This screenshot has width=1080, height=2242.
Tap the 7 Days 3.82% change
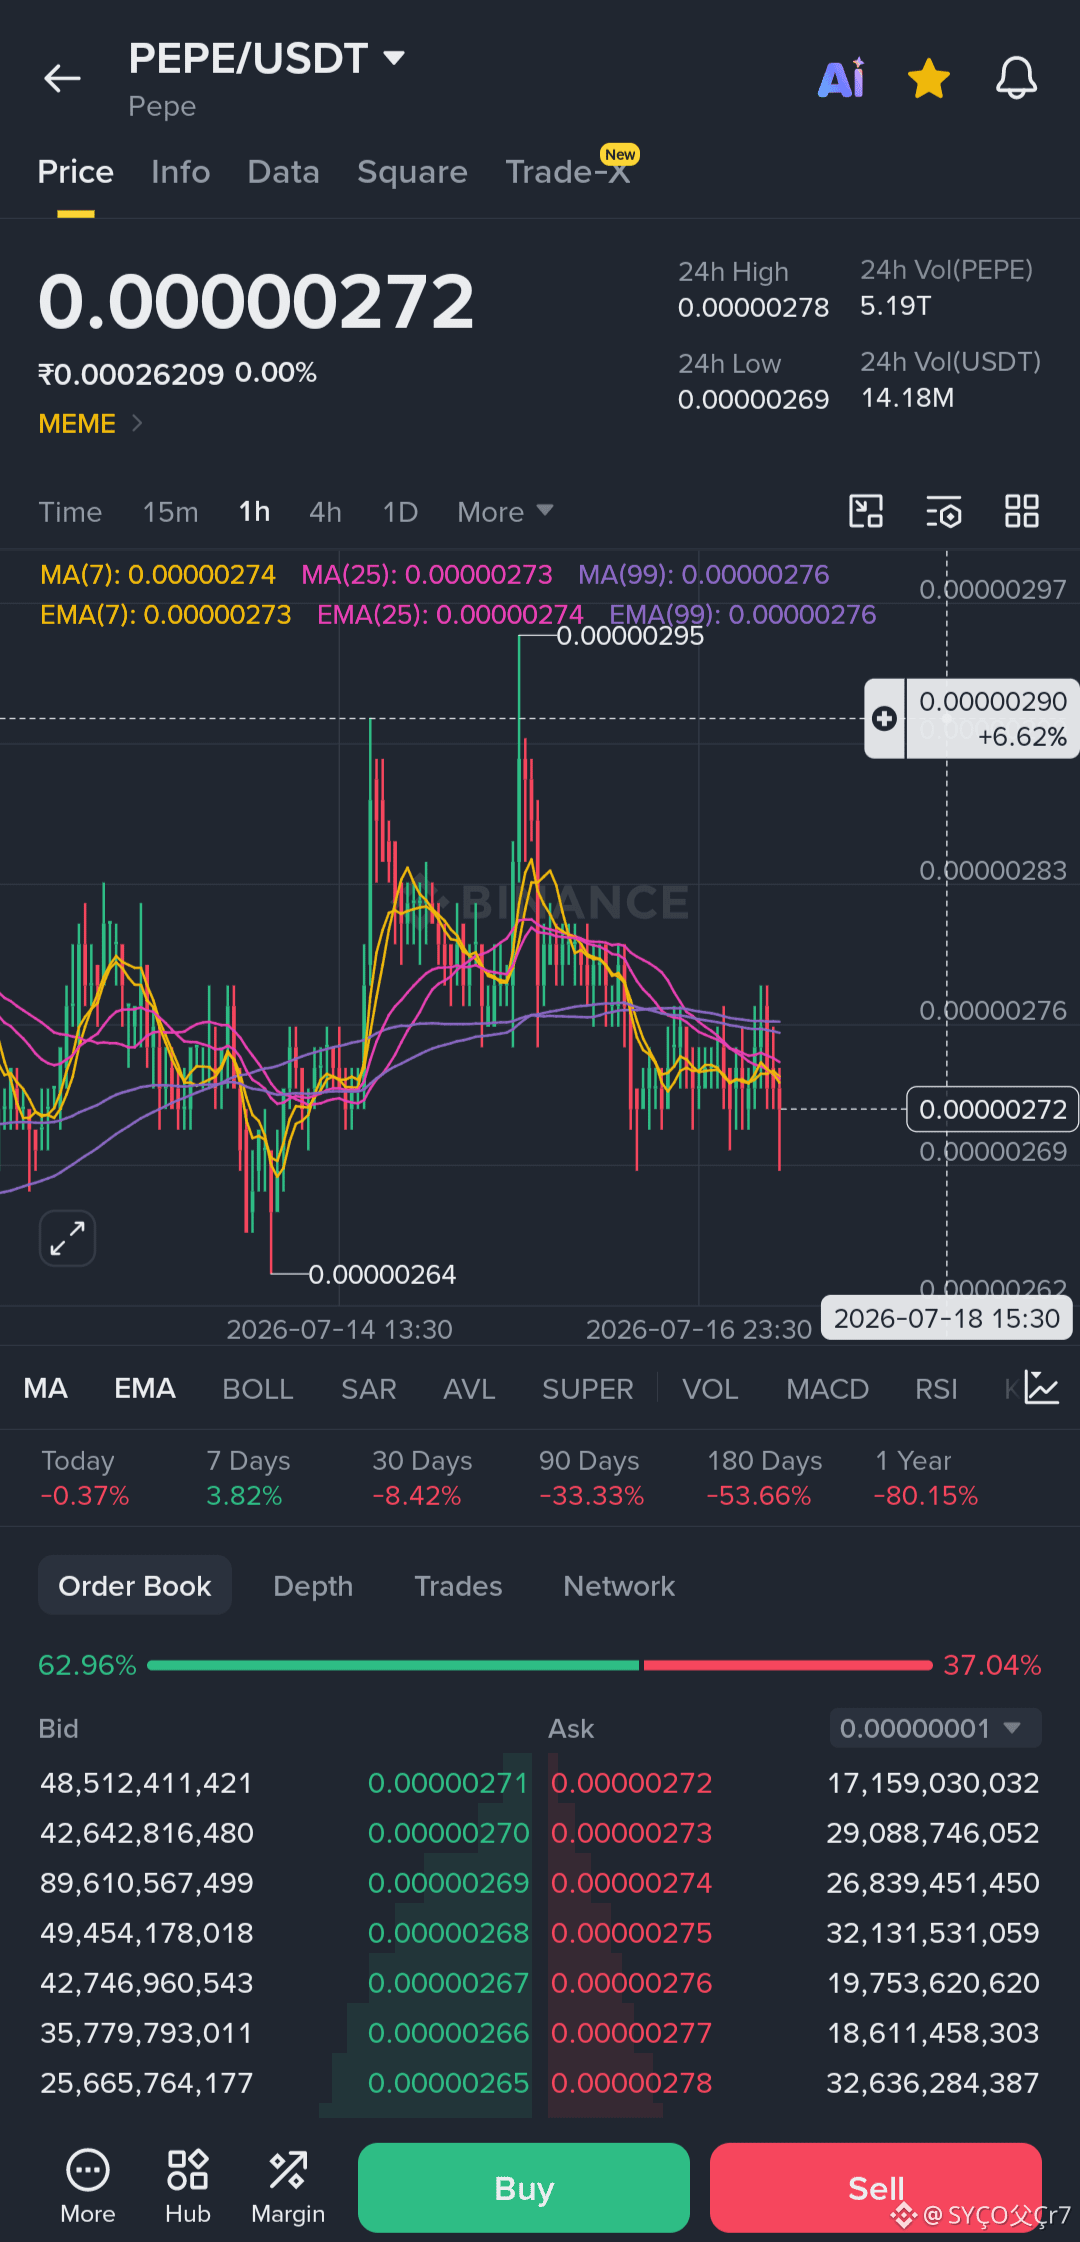pyautogui.click(x=248, y=1478)
